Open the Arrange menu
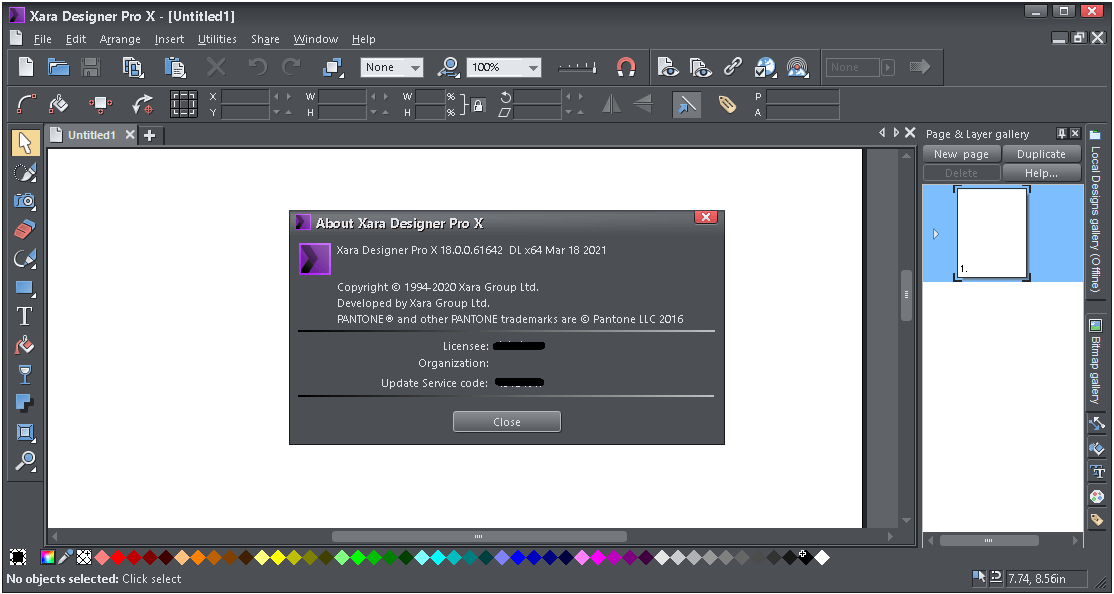Image resolution: width=1114 pixels, height=594 pixels. [119, 39]
